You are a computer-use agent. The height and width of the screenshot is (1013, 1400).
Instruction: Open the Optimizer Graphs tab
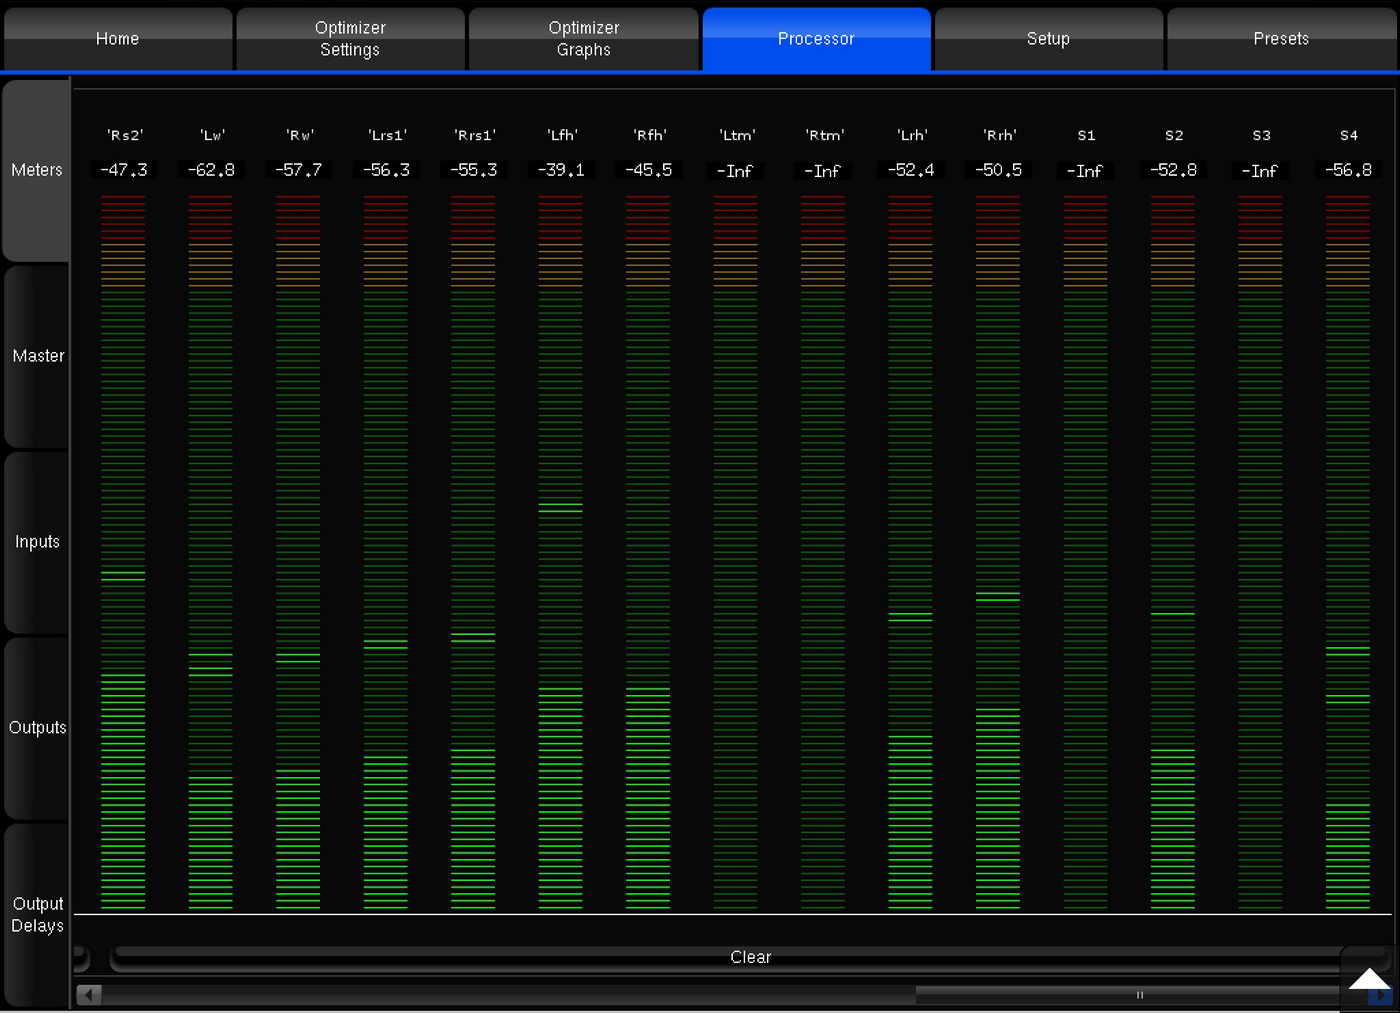pyautogui.click(x=583, y=39)
